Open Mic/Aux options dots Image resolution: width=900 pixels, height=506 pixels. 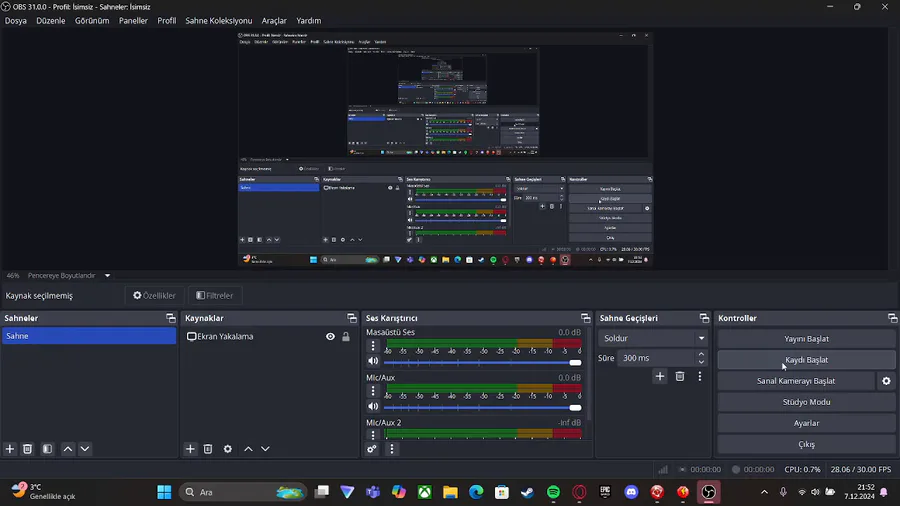tap(373, 391)
